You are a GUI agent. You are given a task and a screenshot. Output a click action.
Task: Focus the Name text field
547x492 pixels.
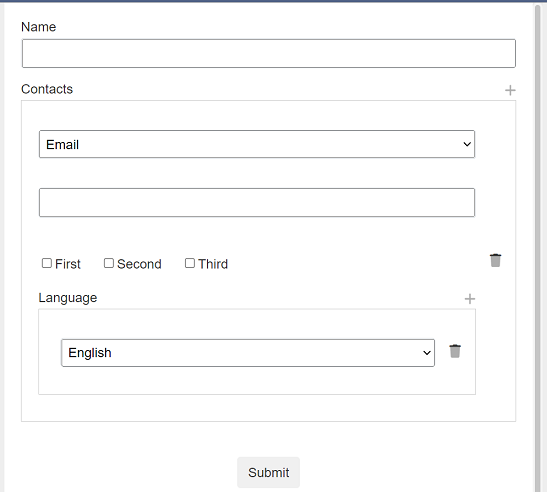pos(269,53)
